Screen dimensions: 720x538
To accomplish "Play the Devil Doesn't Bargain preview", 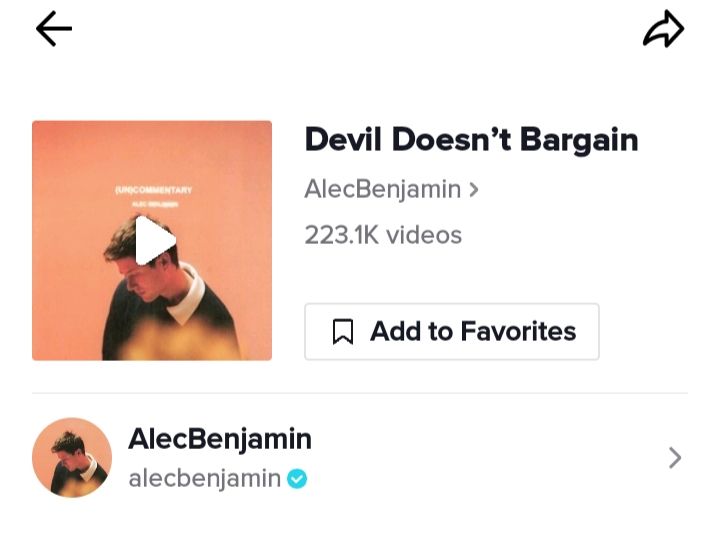I will coord(156,240).
